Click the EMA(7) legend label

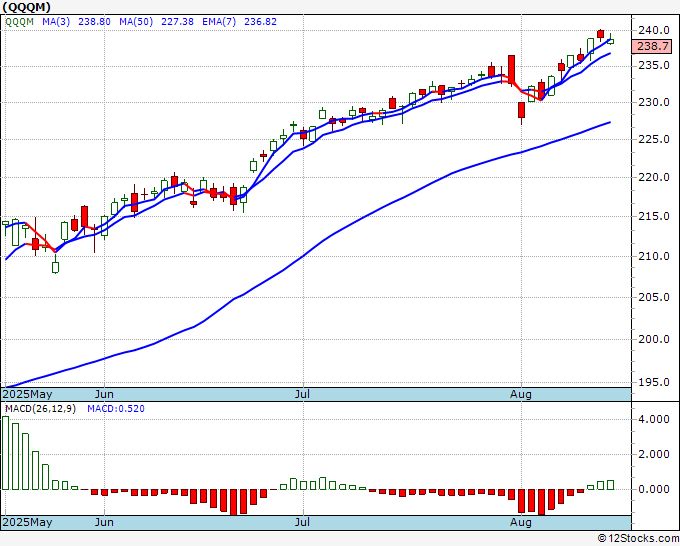coord(219,22)
